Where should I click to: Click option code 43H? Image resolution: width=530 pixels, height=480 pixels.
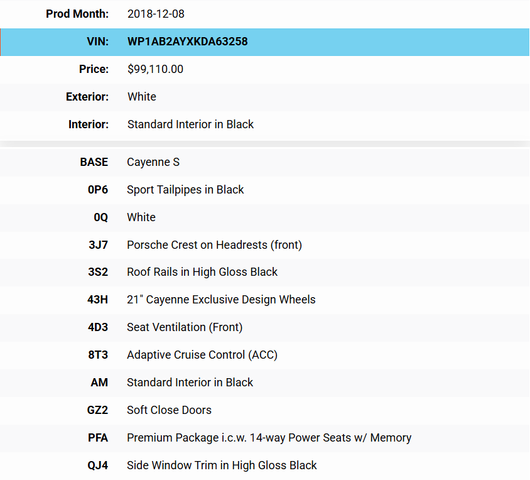tap(97, 300)
